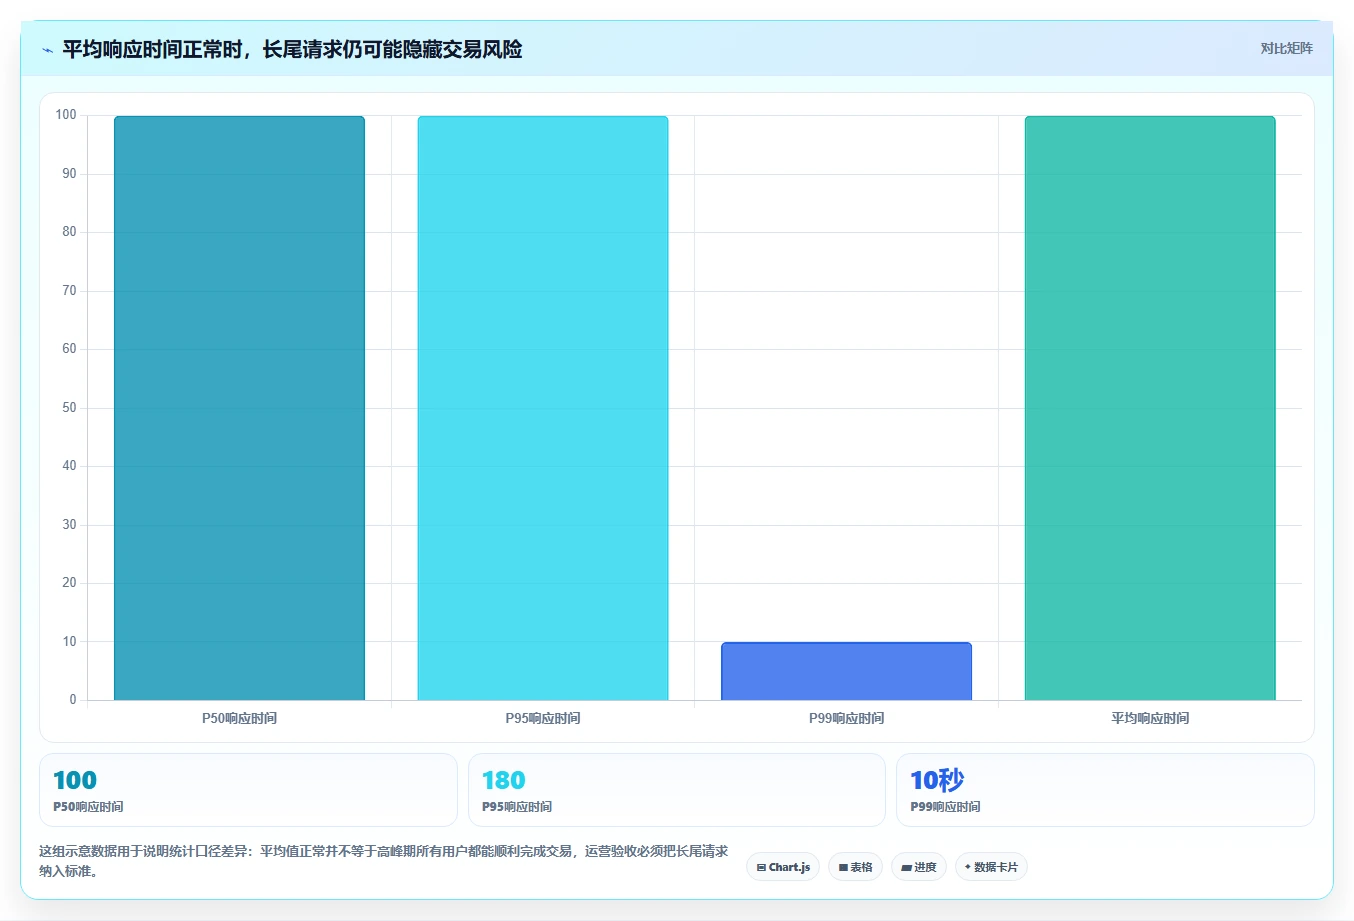
Task: Click the y-axis value 100
Action: (66, 115)
